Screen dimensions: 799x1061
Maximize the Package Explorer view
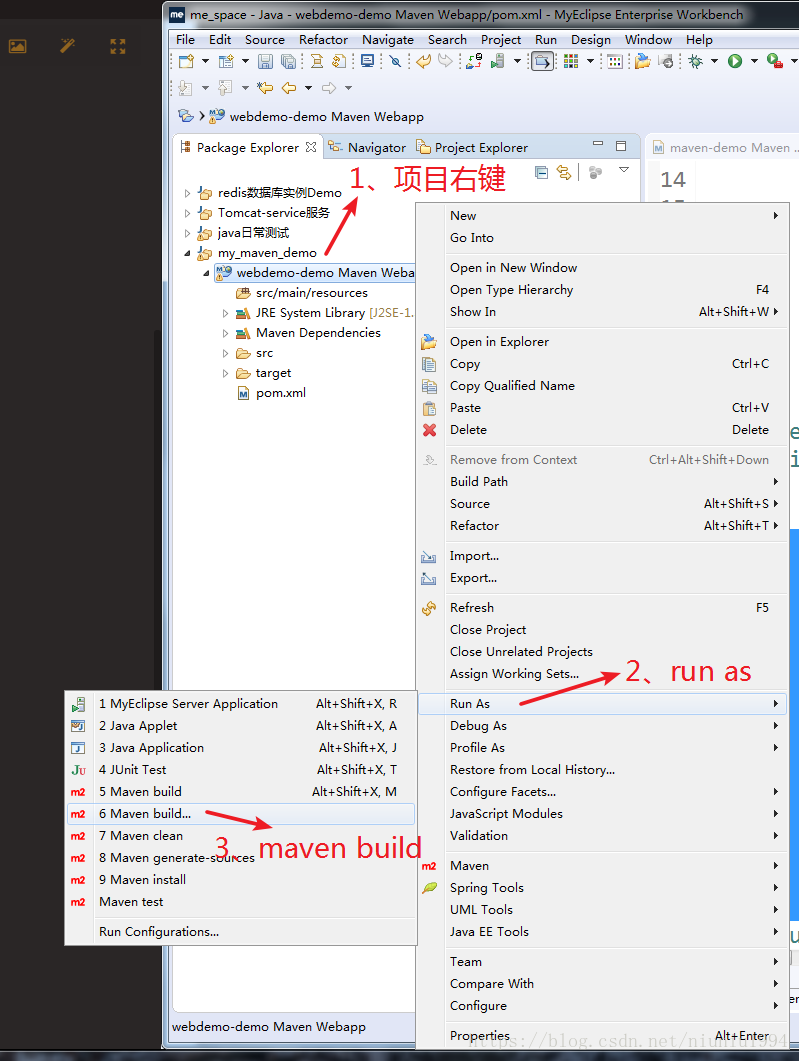(x=621, y=145)
